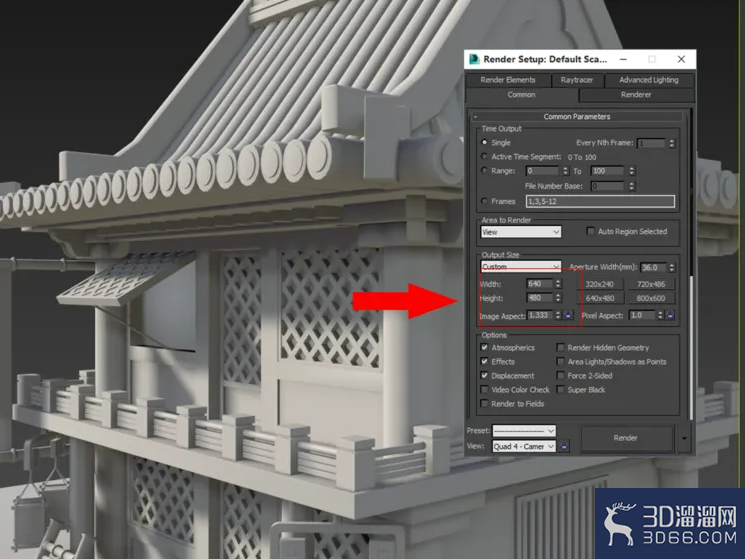Click the Range start spinner arrows
The image size is (745, 559).
point(565,171)
